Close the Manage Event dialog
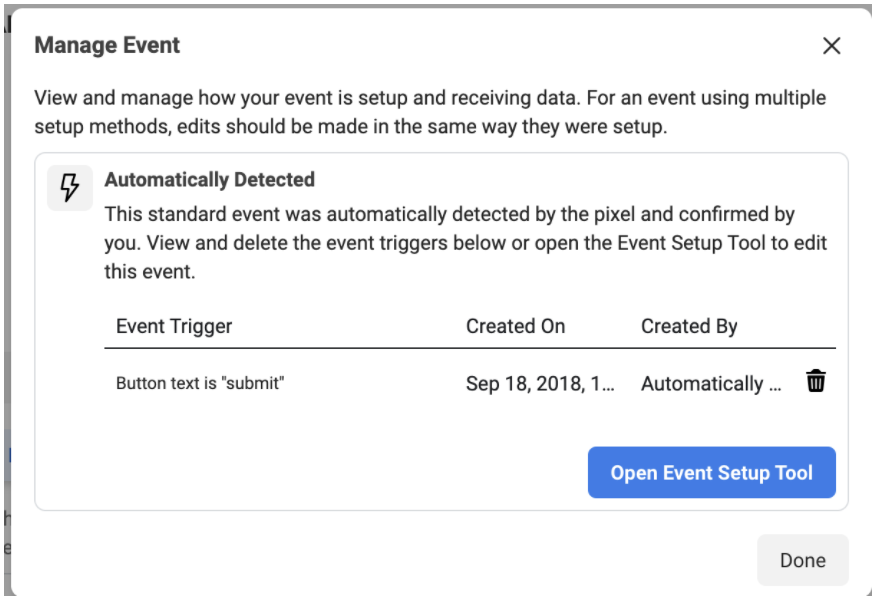 [x=832, y=46]
